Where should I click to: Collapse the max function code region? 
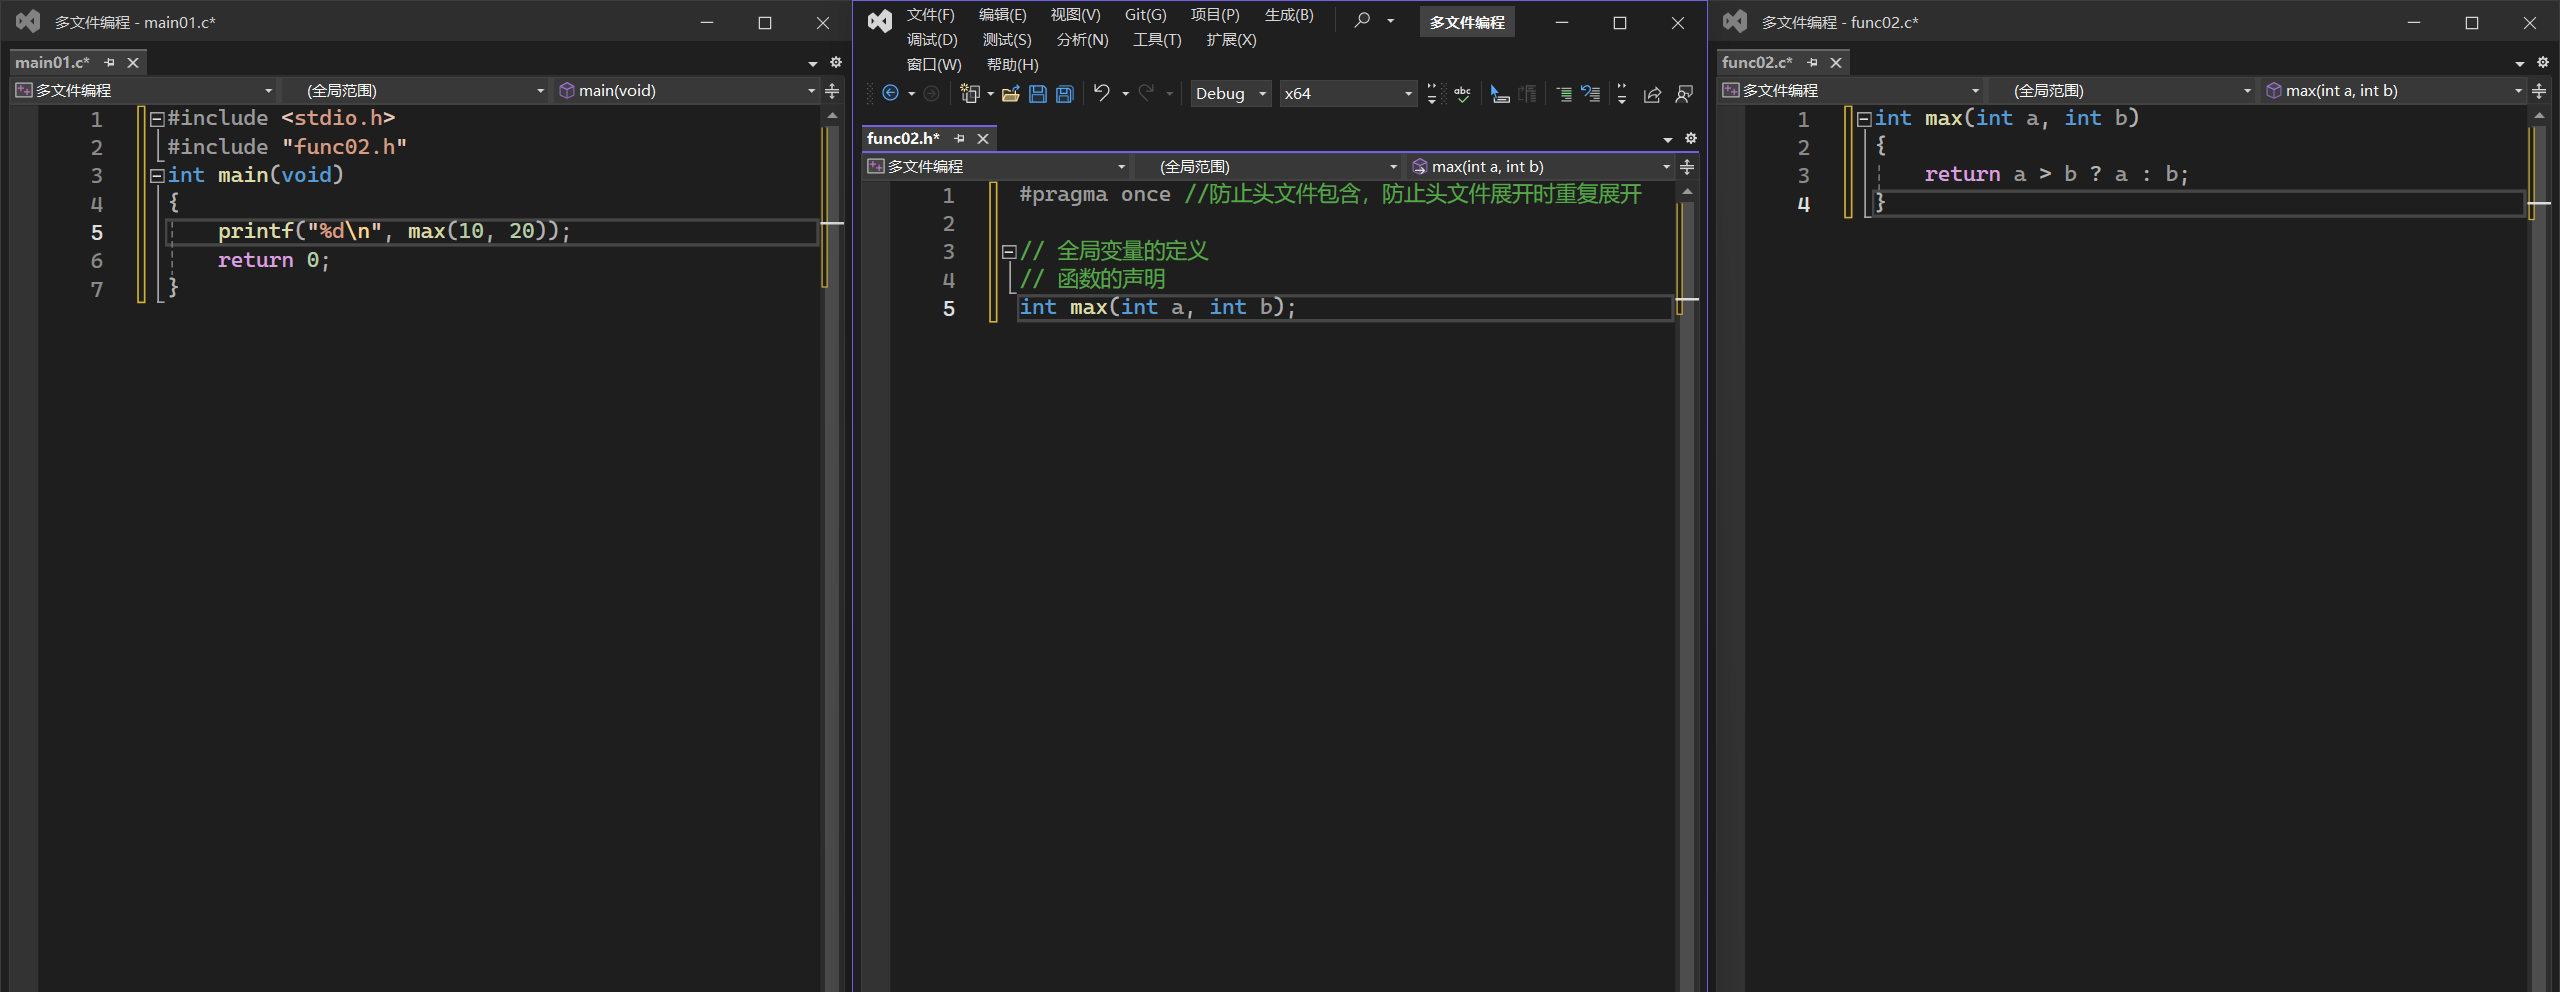tap(1864, 118)
